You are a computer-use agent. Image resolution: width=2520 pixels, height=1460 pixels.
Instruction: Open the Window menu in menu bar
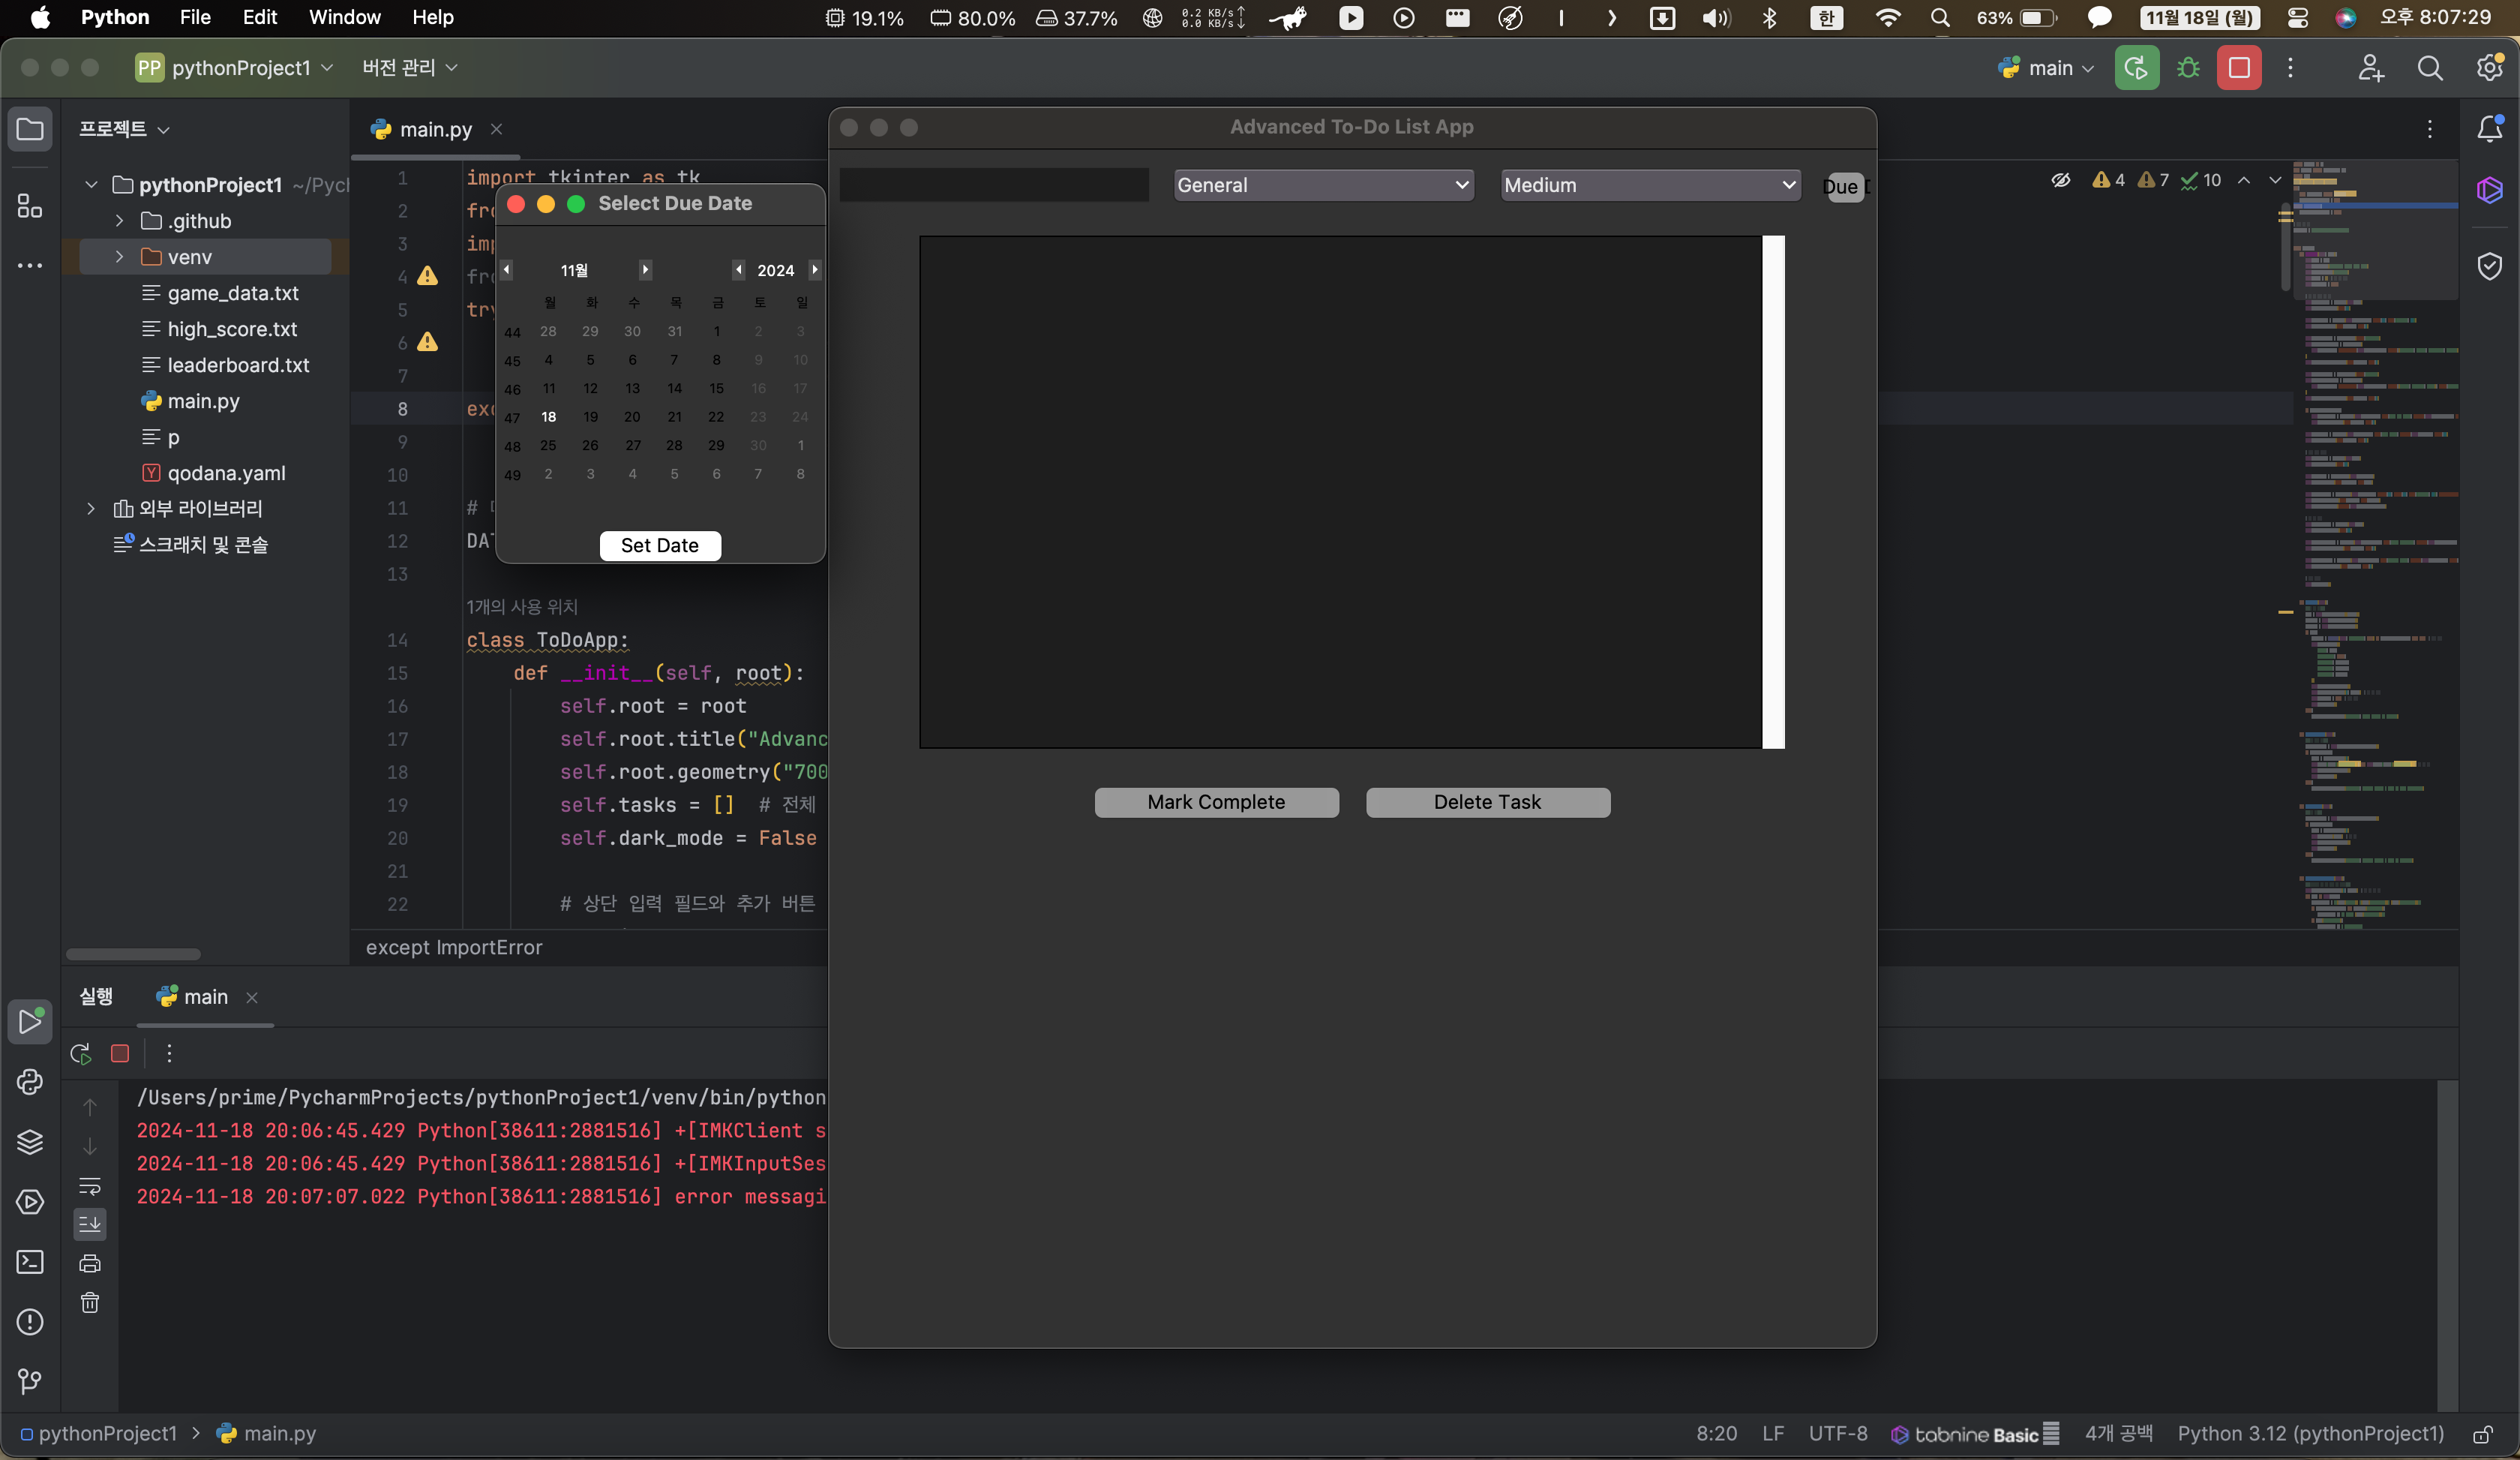tap(344, 17)
